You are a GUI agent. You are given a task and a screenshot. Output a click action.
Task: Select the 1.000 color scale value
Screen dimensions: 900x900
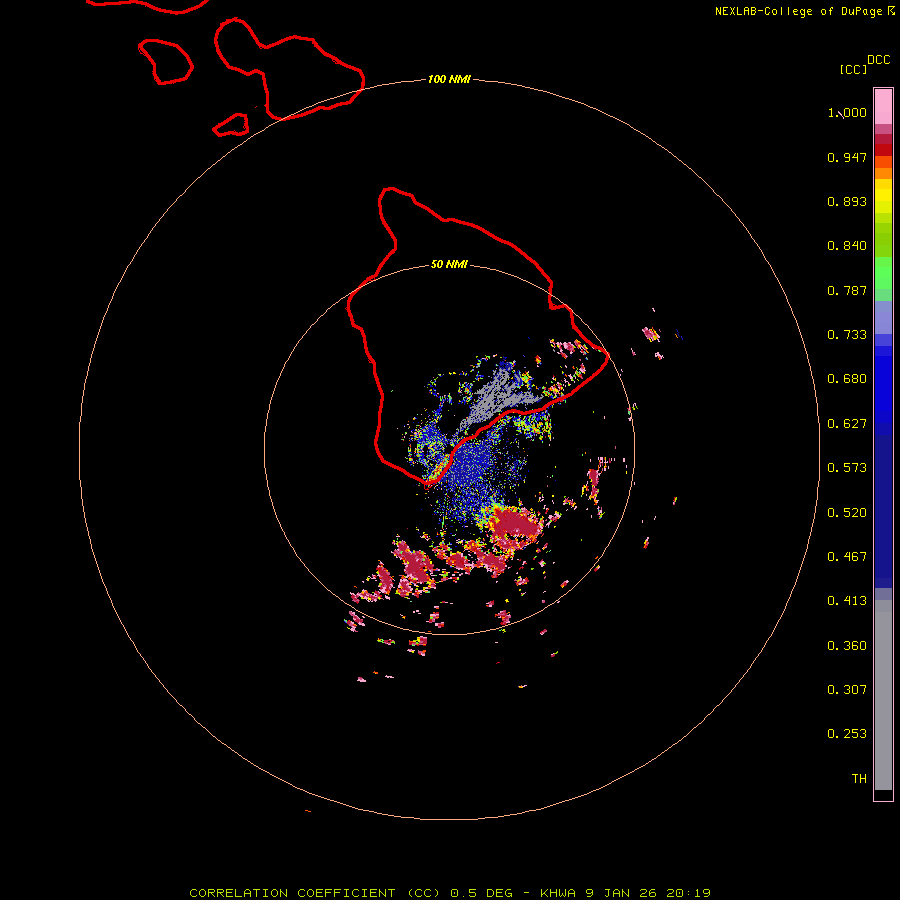click(847, 113)
